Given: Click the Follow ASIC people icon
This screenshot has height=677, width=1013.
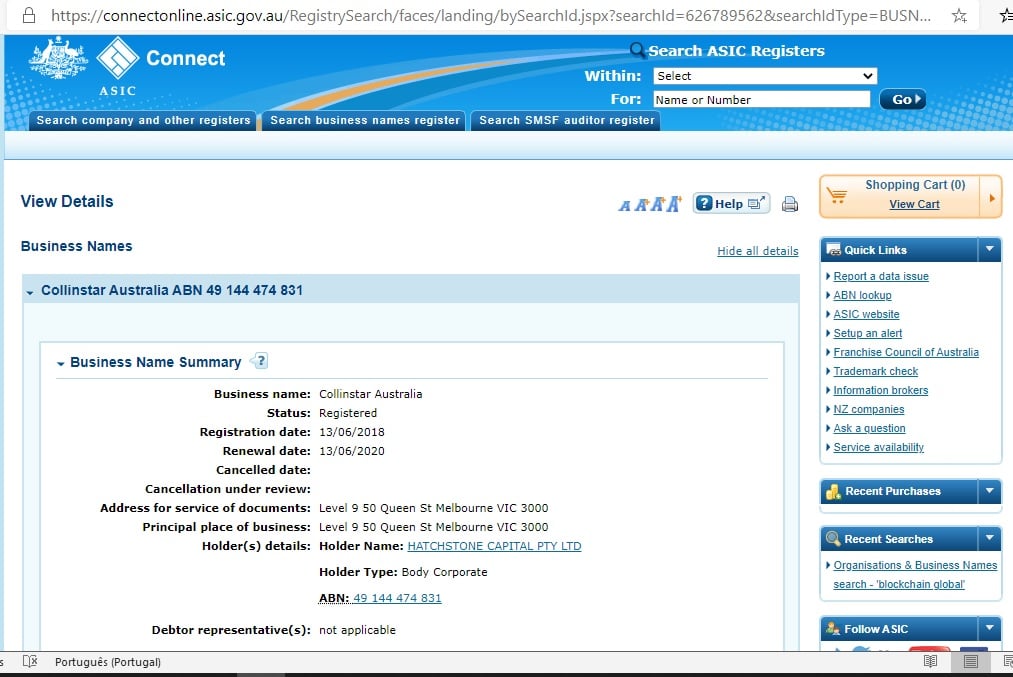Looking at the screenshot, I should coord(833,629).
